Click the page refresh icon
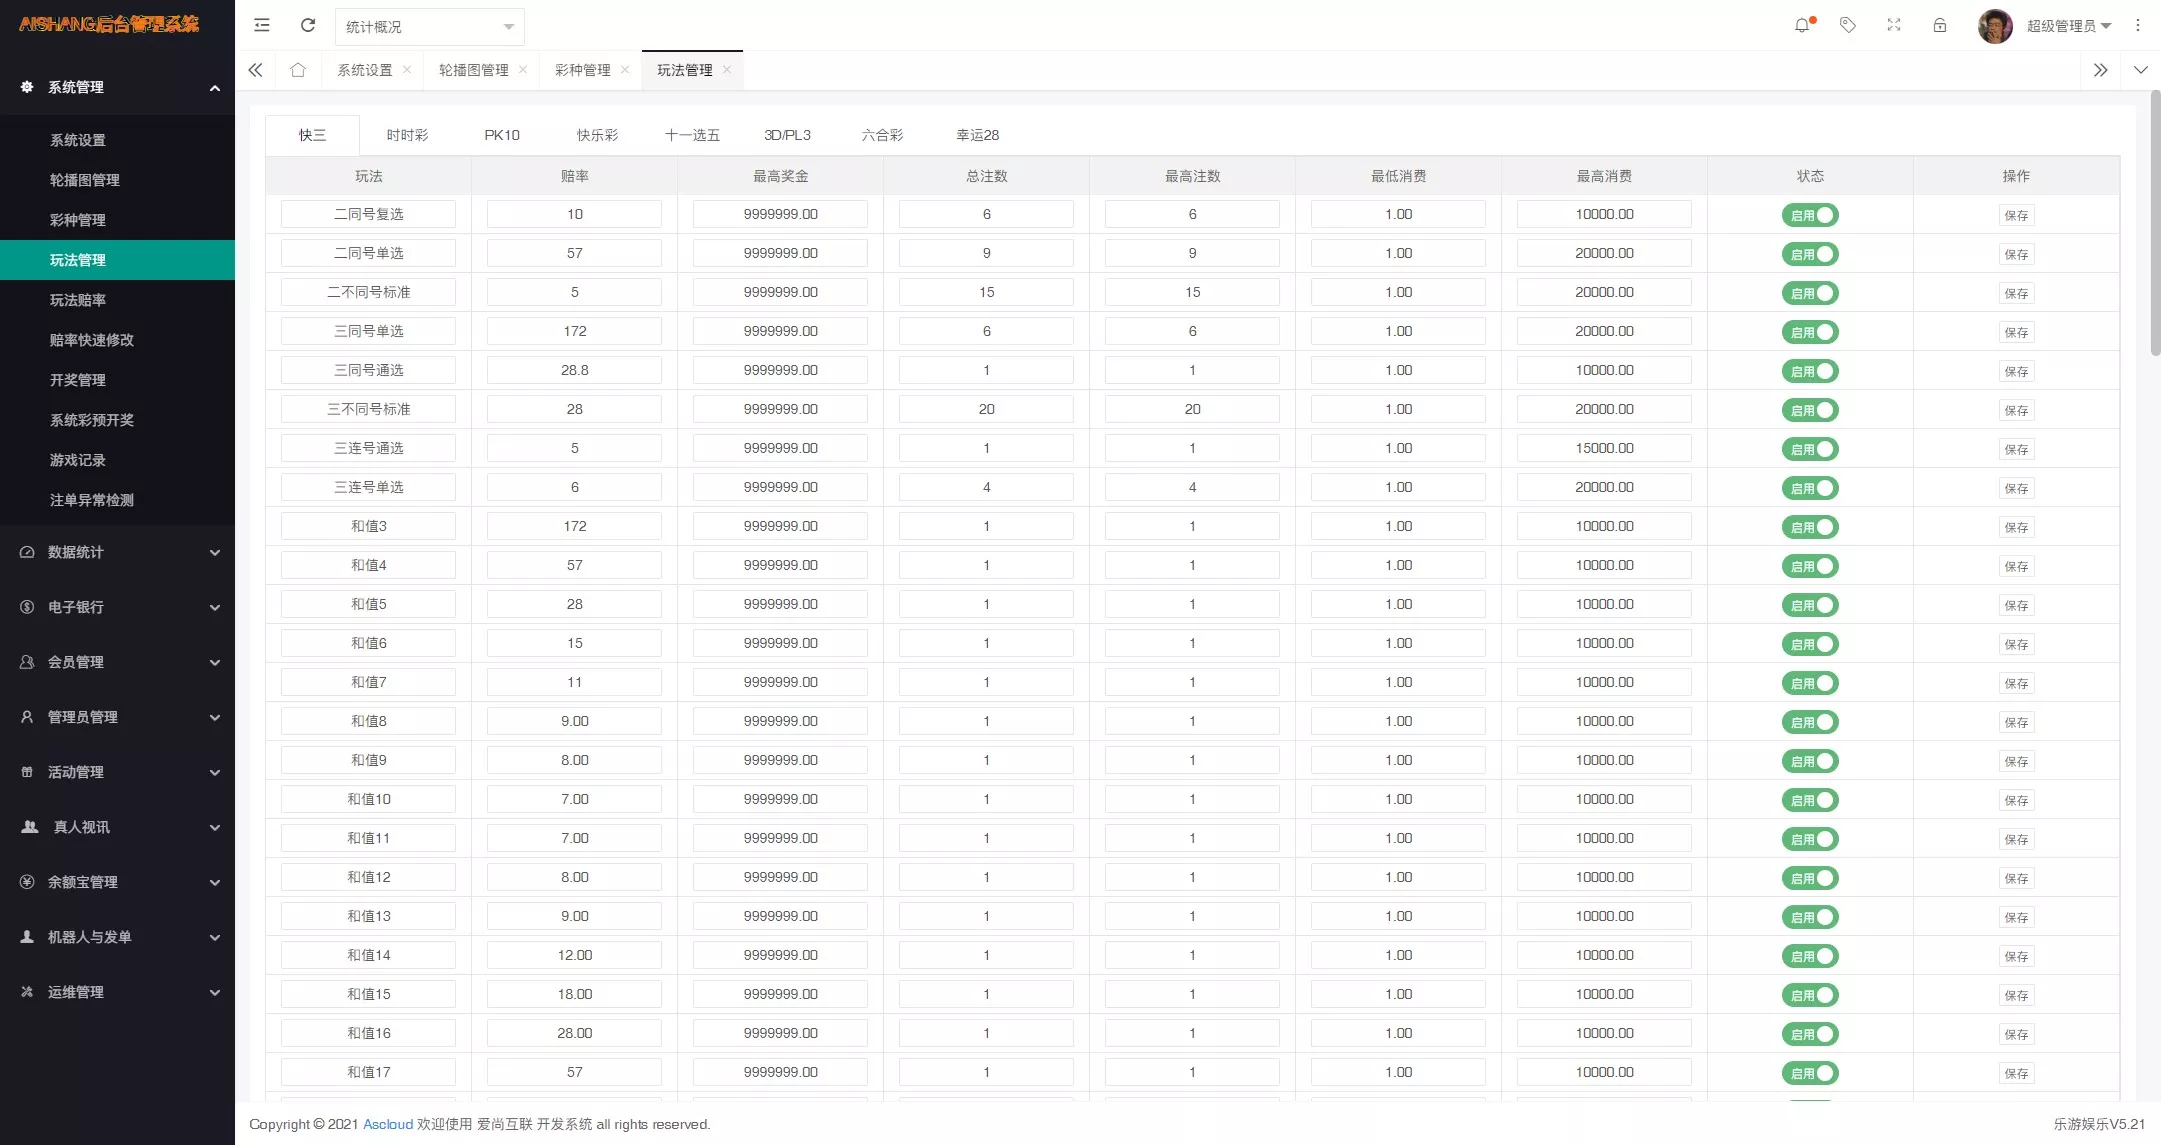 308,24
